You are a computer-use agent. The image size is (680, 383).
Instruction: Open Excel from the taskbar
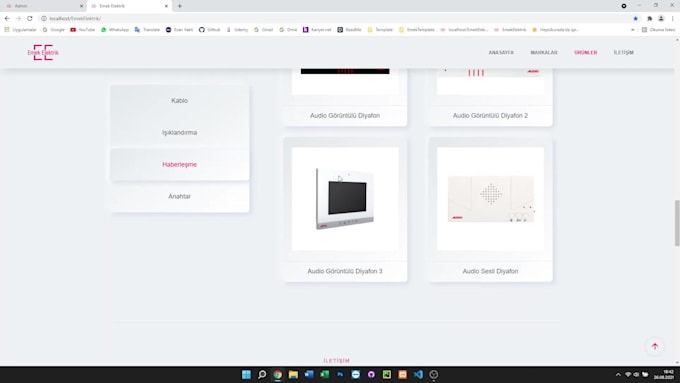[324, 374]
